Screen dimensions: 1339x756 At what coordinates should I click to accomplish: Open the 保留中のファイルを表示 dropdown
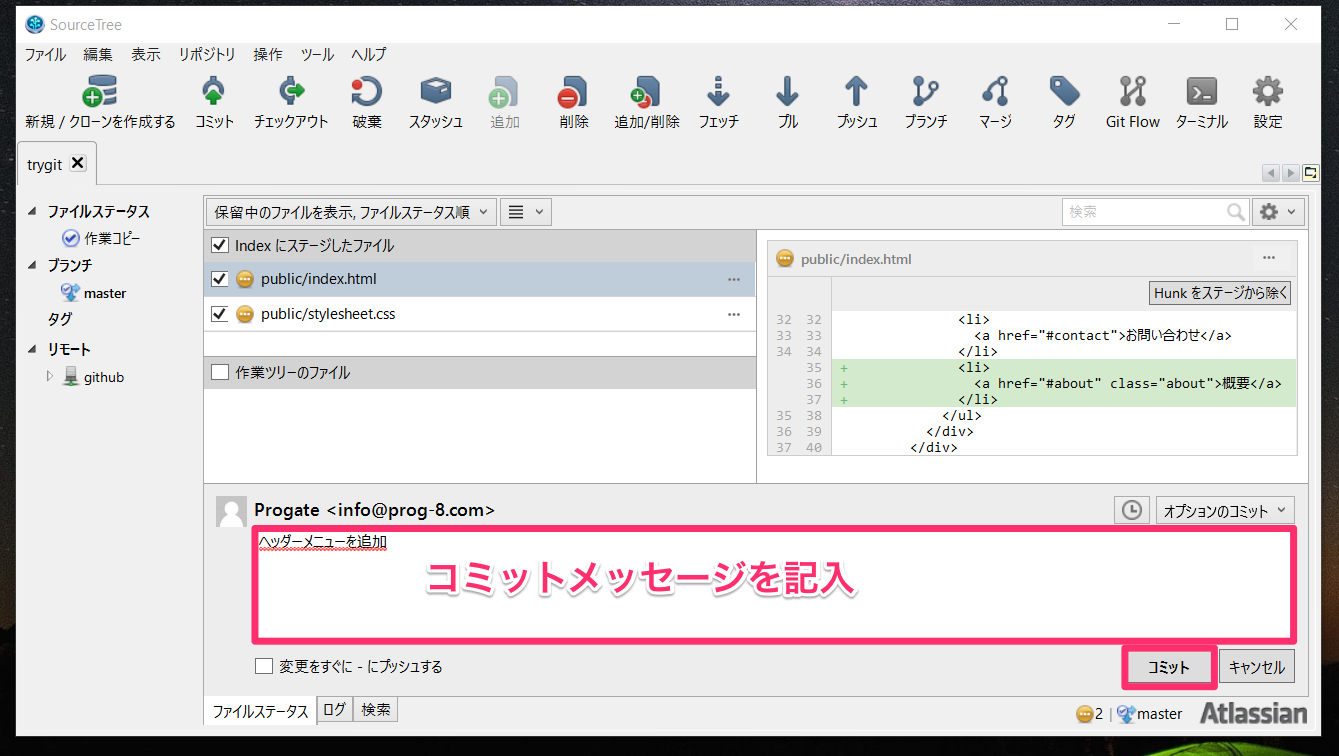[345, 211]
